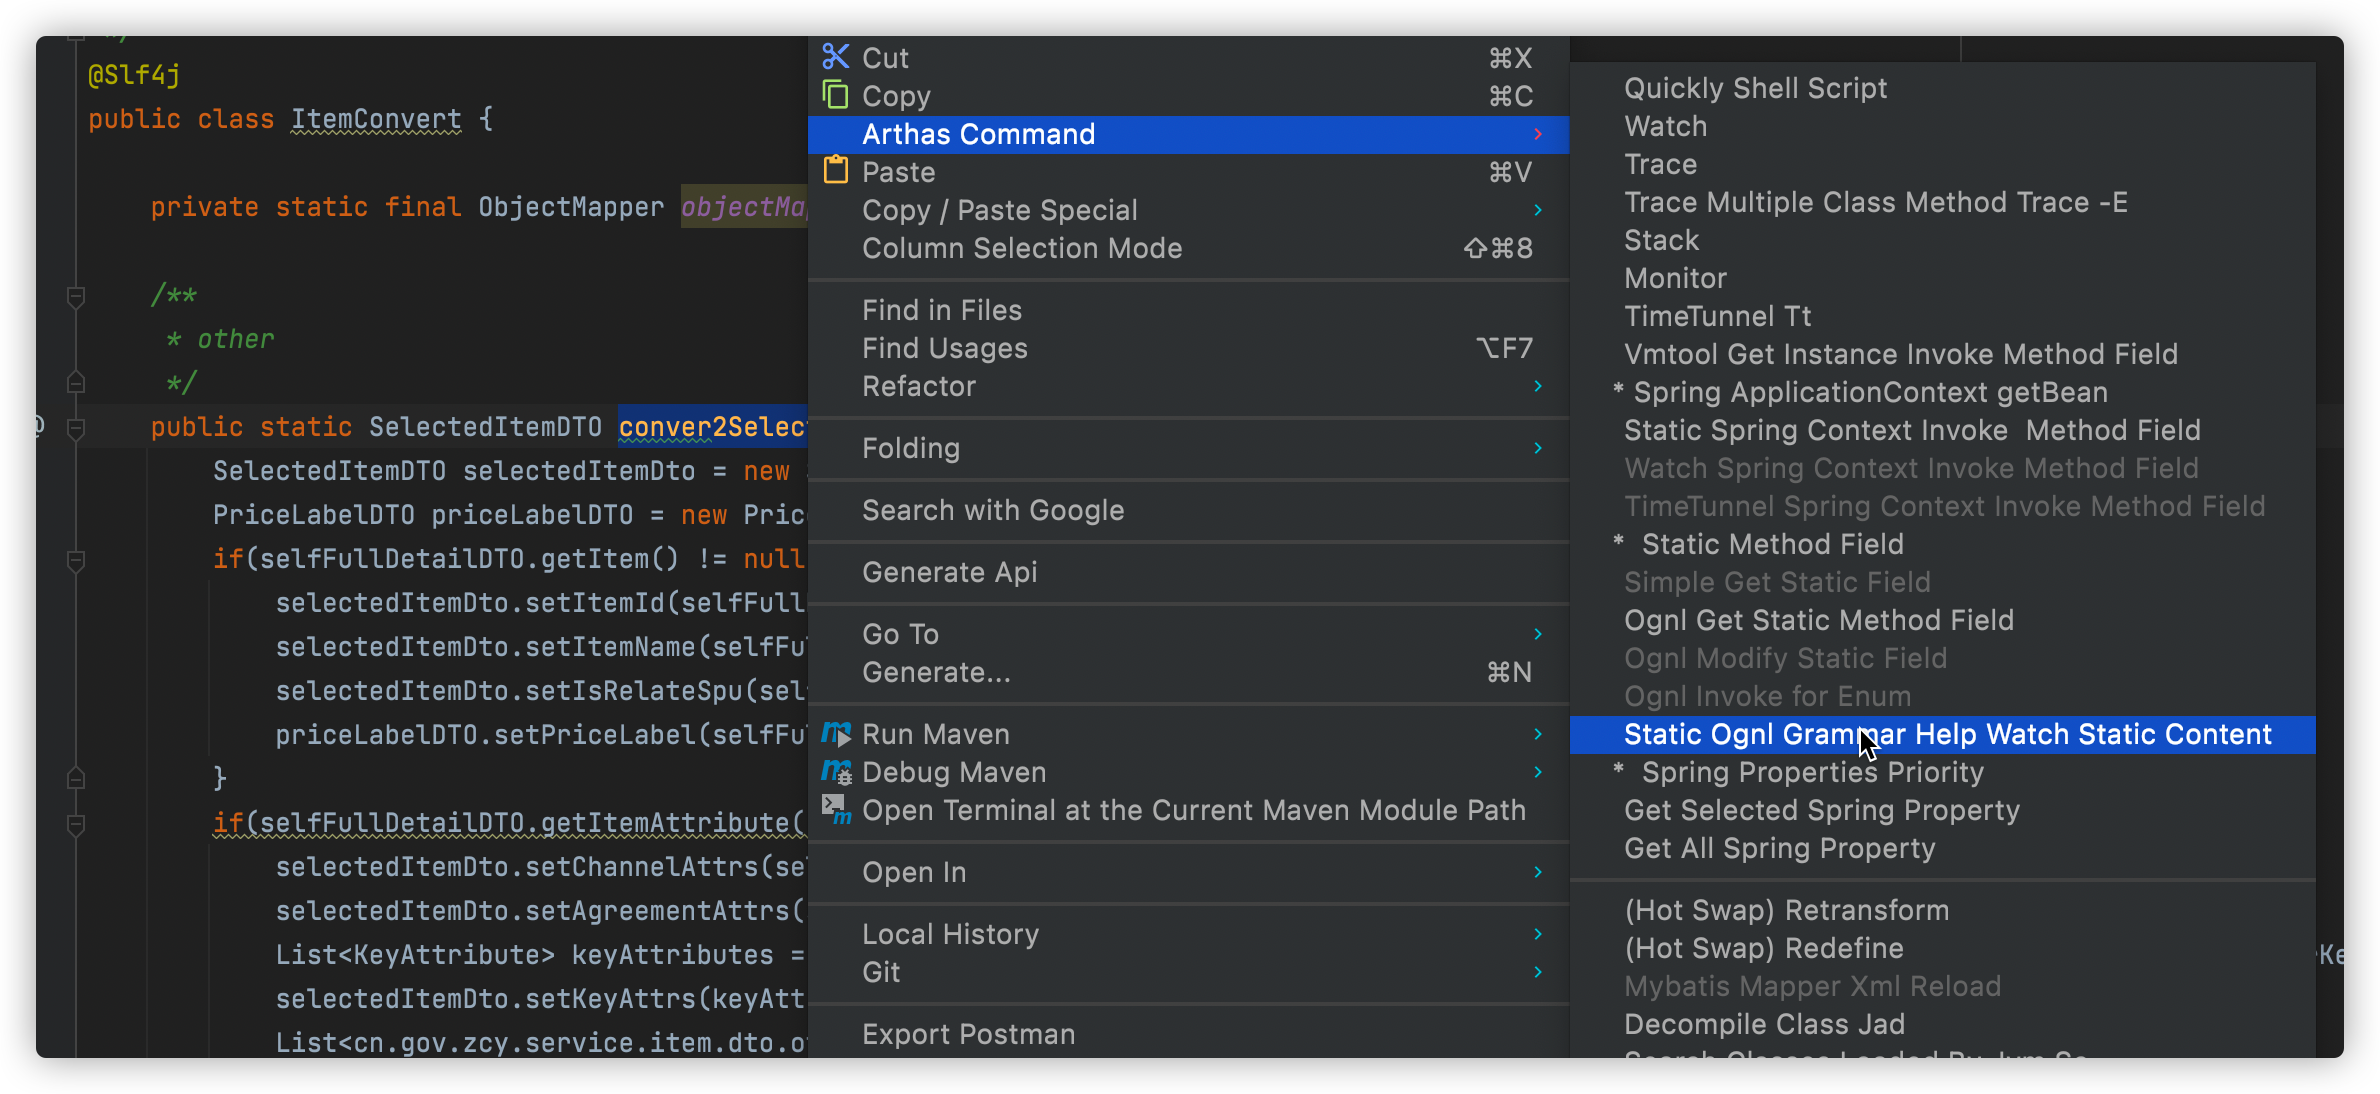2380x1094 pixels.
Task: Click the Open Terminal Maven icon
Action: [836, 810]
